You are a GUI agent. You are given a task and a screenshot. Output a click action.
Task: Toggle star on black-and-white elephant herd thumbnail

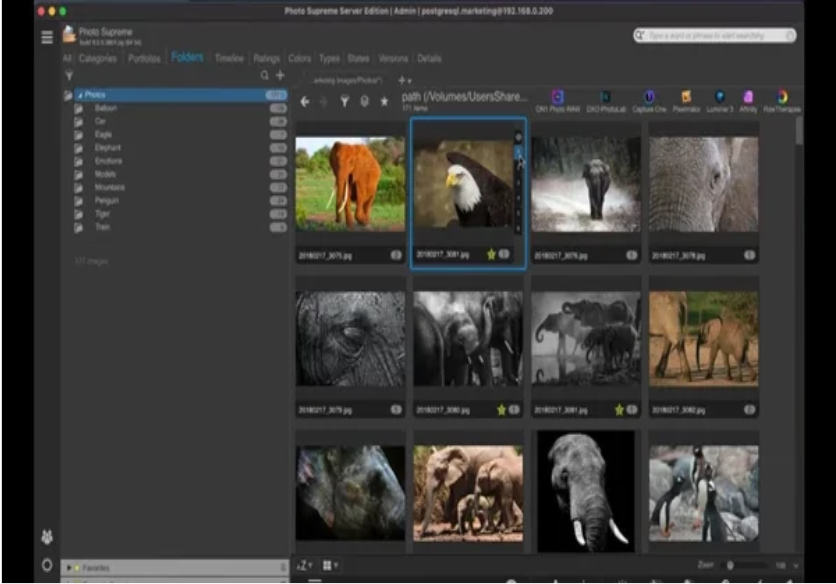501,410
